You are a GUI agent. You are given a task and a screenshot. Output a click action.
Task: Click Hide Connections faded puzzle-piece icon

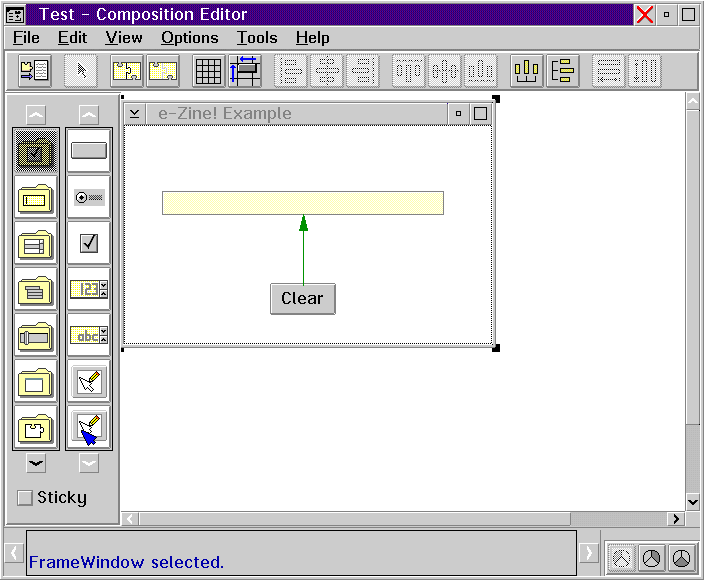point(163,71)
